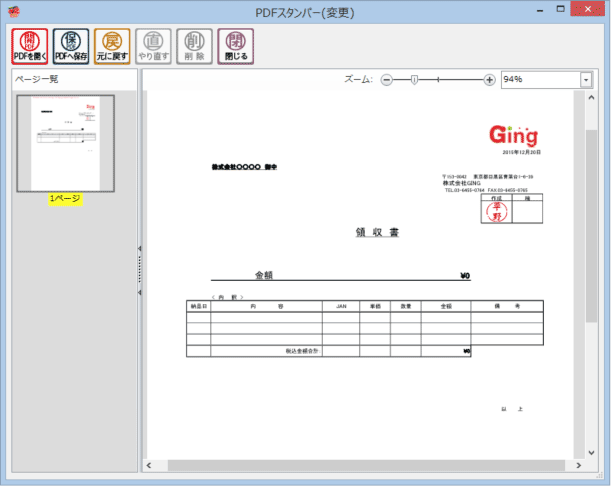Click the horizontal scrollbar thumb
This screenshot has height=486, width=611.
[366, 465]
